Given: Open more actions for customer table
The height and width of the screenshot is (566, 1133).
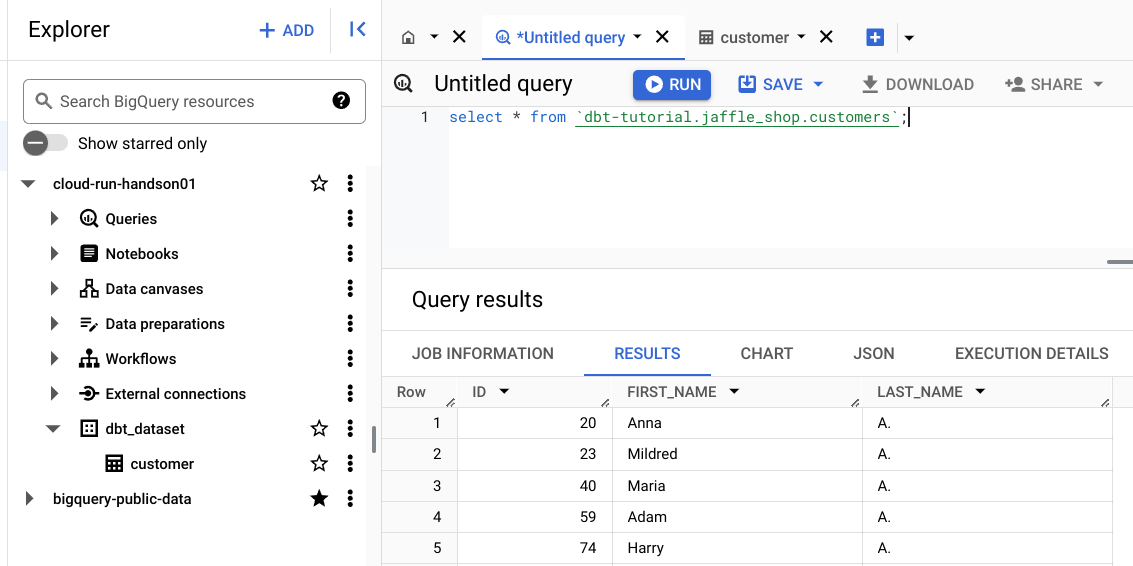Looking at the screenshot, I should (x=350, y=463).
